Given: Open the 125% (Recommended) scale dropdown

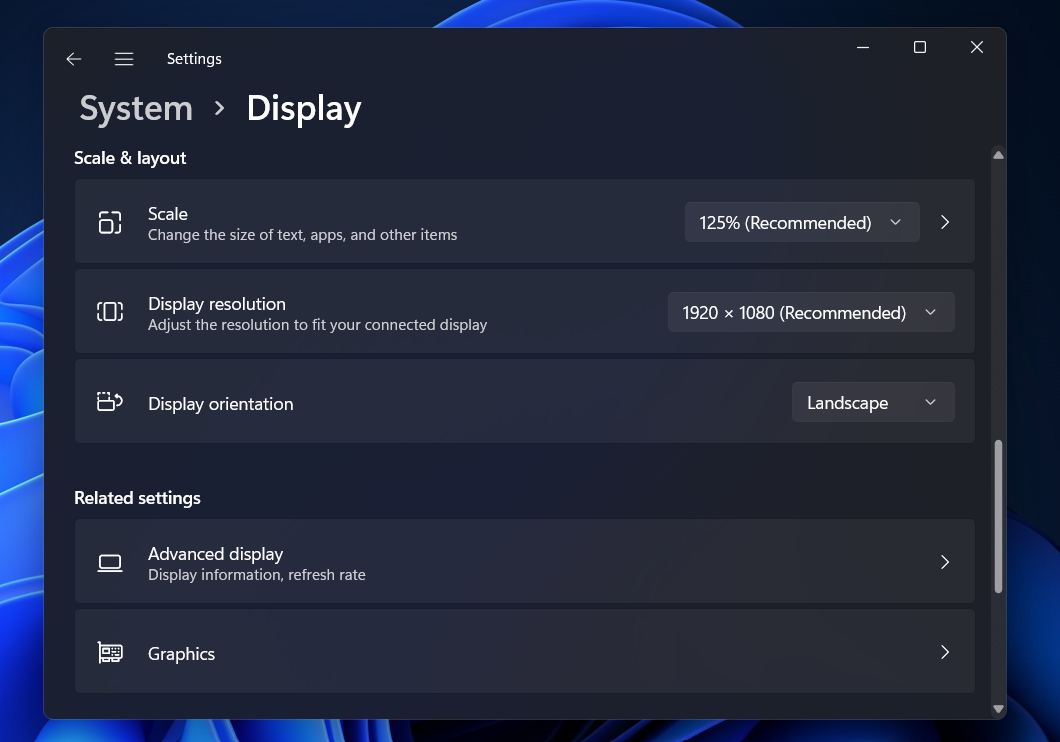Looking at the screenshot, I should click(802, 222).
